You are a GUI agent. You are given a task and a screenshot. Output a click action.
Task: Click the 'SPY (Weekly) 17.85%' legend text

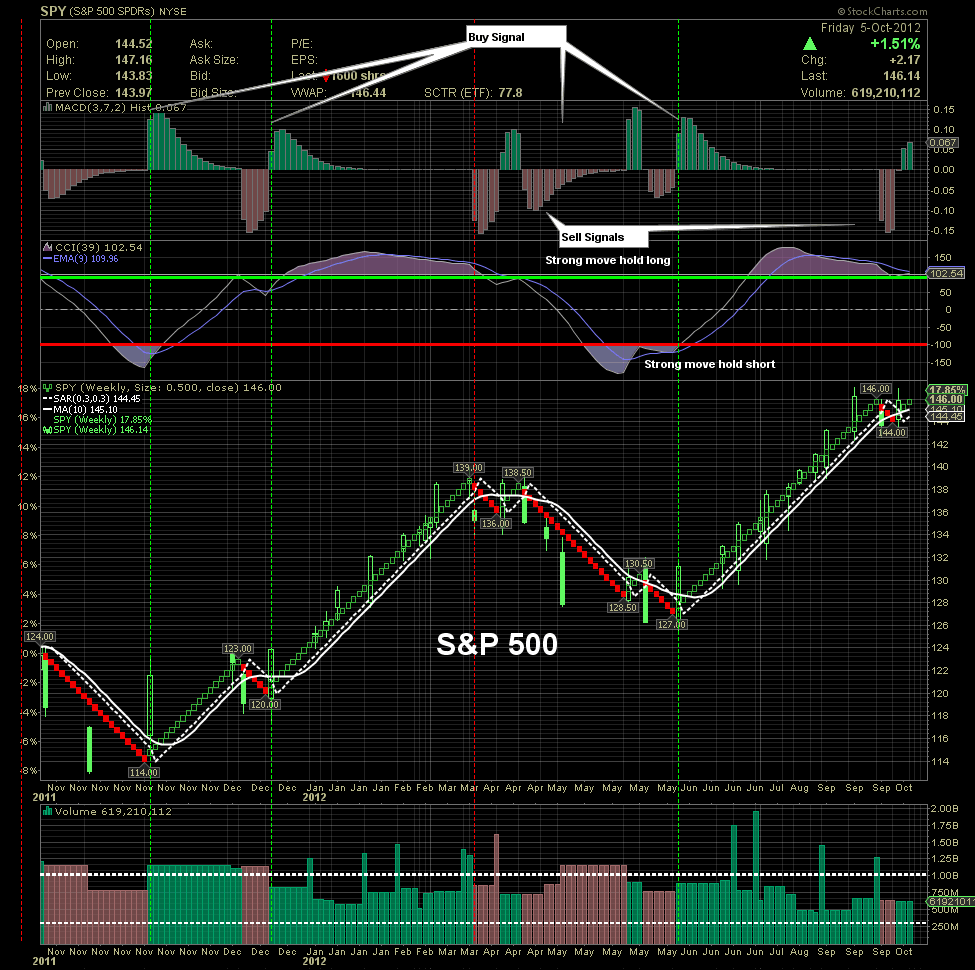click(103, 420)
